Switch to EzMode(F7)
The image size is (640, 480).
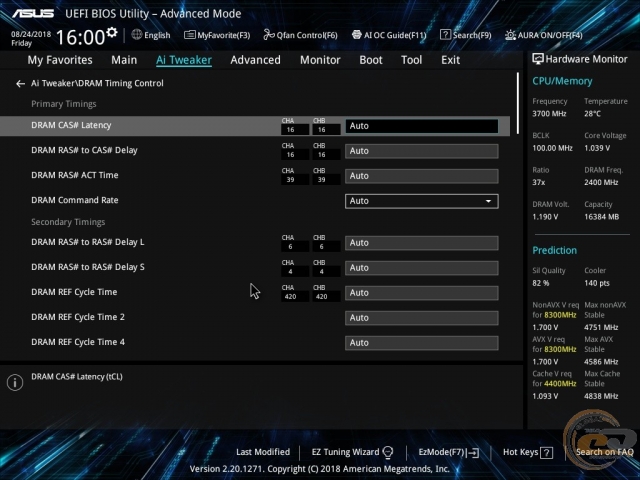coord(449,452)
